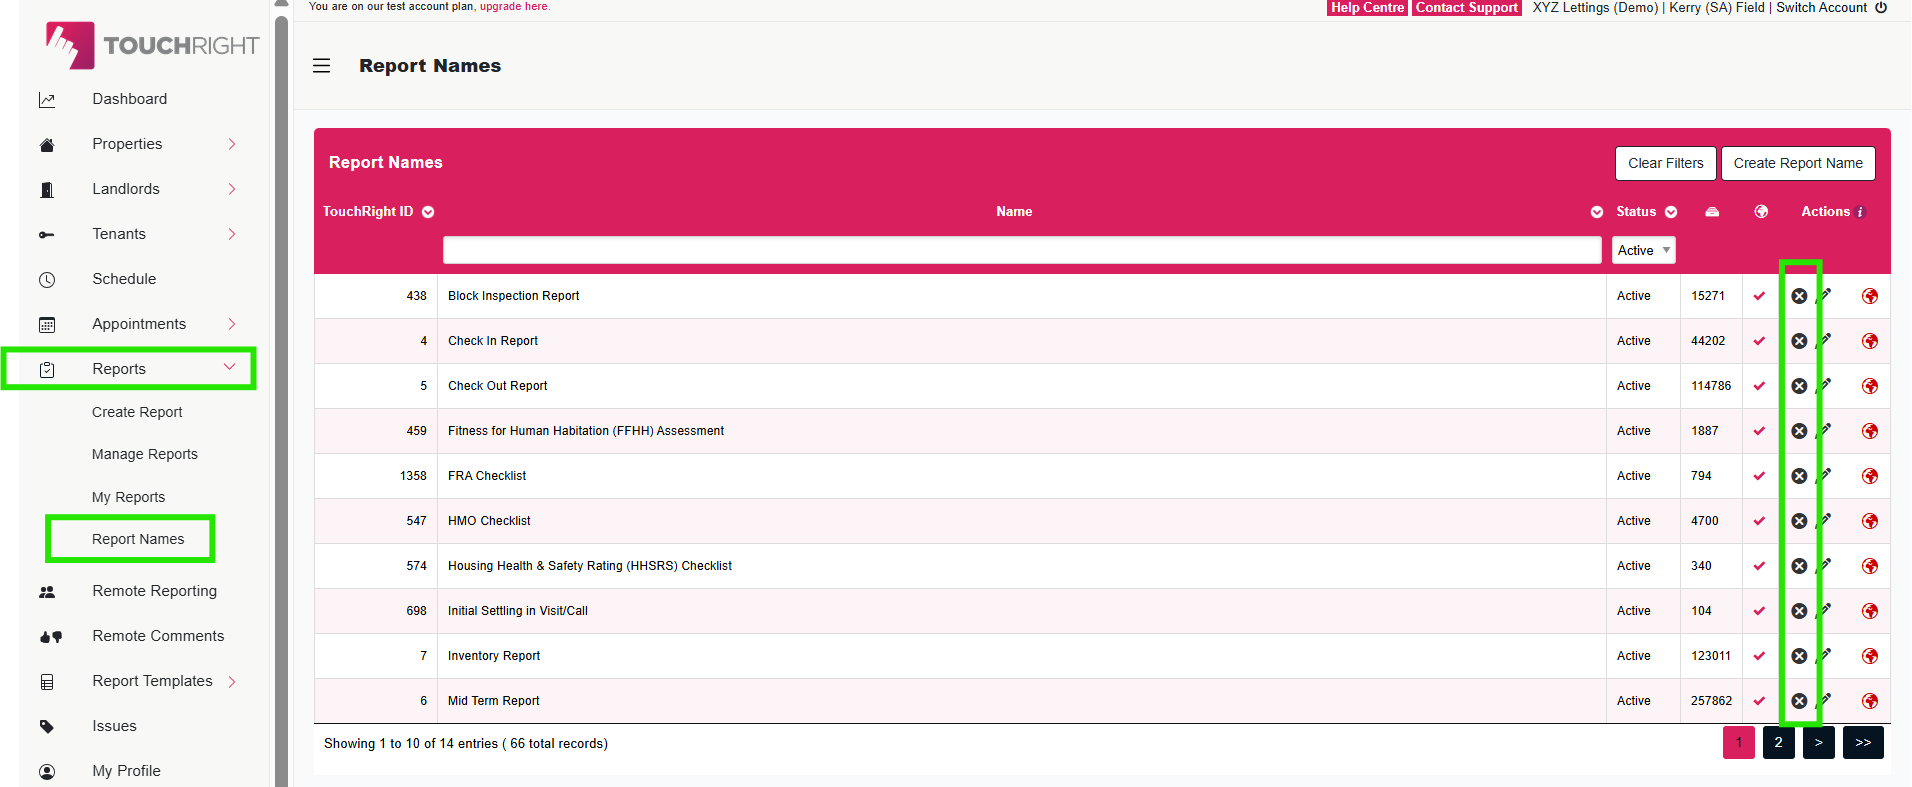Screen dimensions: 1912x787
Task: Expand the Properties sidebar menu
Action: click(x=231, y=144)
